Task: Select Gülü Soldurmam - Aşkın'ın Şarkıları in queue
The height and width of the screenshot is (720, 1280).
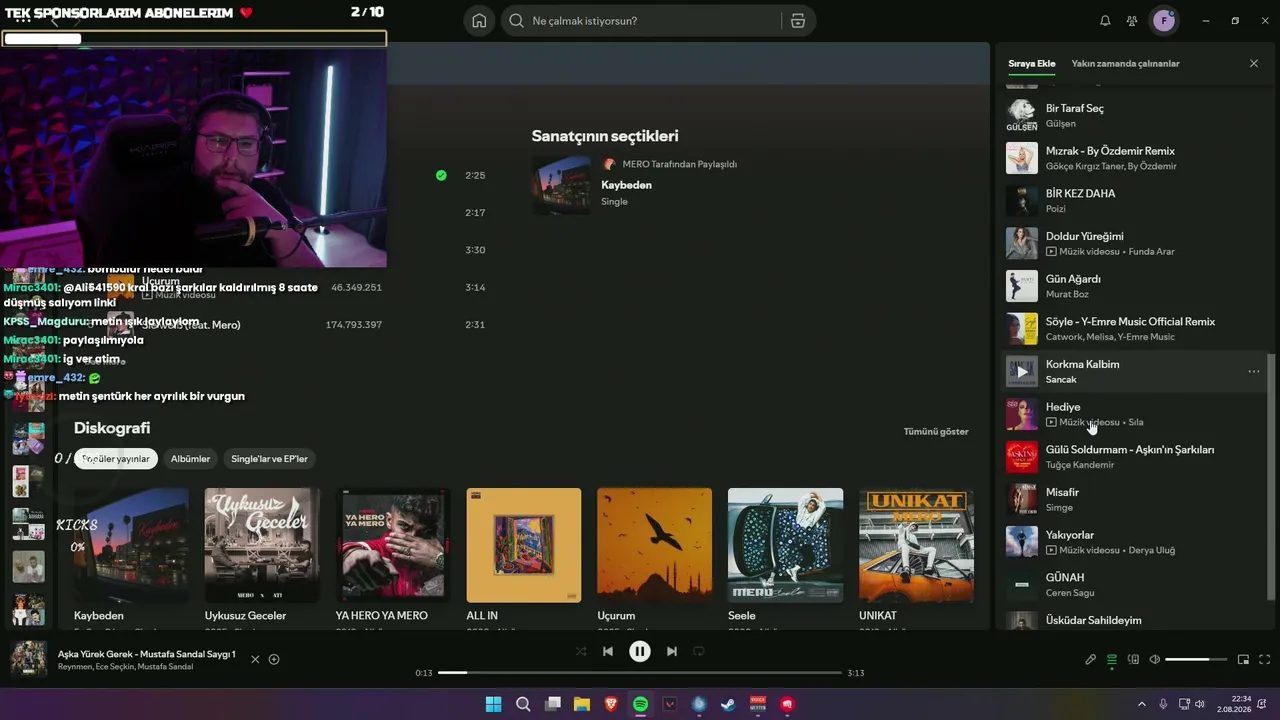Action: tap(1132, 457)
